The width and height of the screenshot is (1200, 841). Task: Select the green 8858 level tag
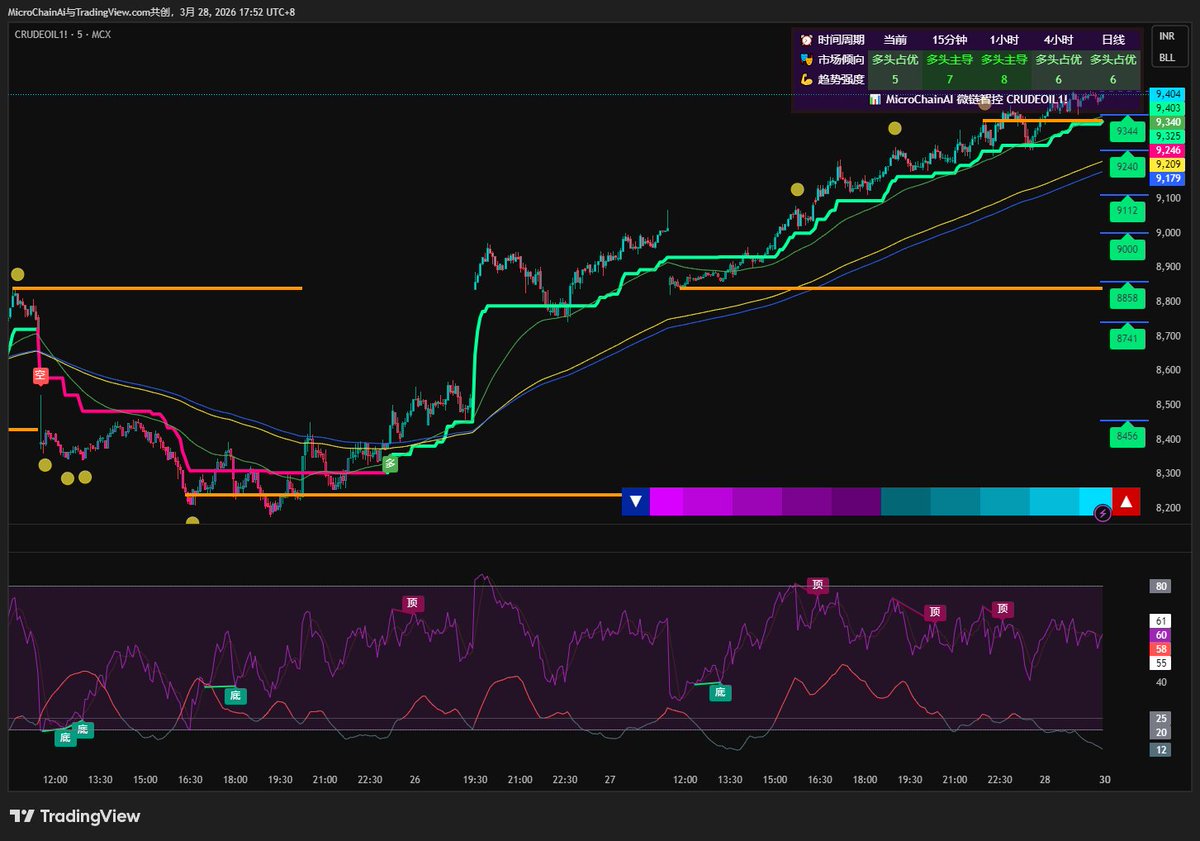1128,298
